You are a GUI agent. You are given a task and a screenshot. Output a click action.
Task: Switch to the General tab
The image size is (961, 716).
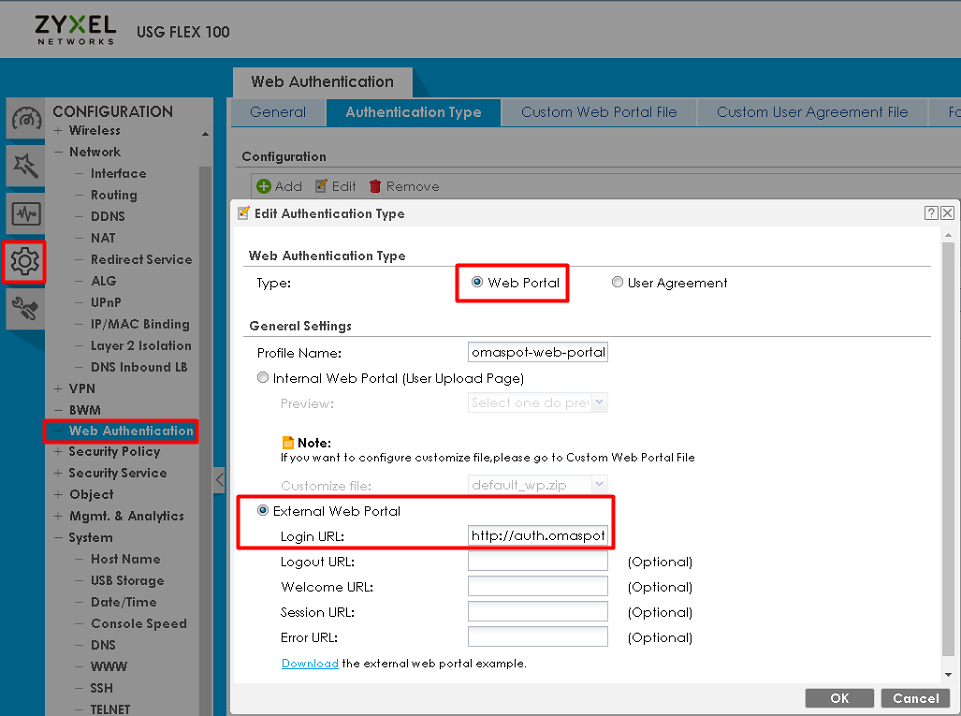[278, 112]
